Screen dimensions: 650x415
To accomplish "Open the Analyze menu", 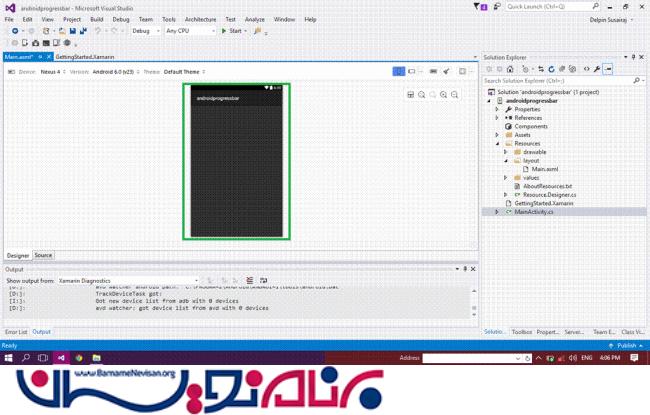I will point(255,19).
